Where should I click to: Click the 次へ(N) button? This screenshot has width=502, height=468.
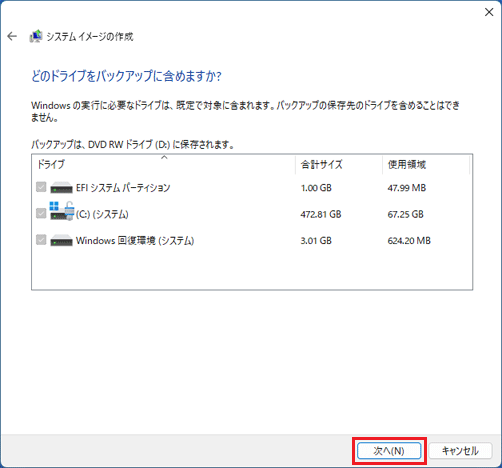point(389,451)
